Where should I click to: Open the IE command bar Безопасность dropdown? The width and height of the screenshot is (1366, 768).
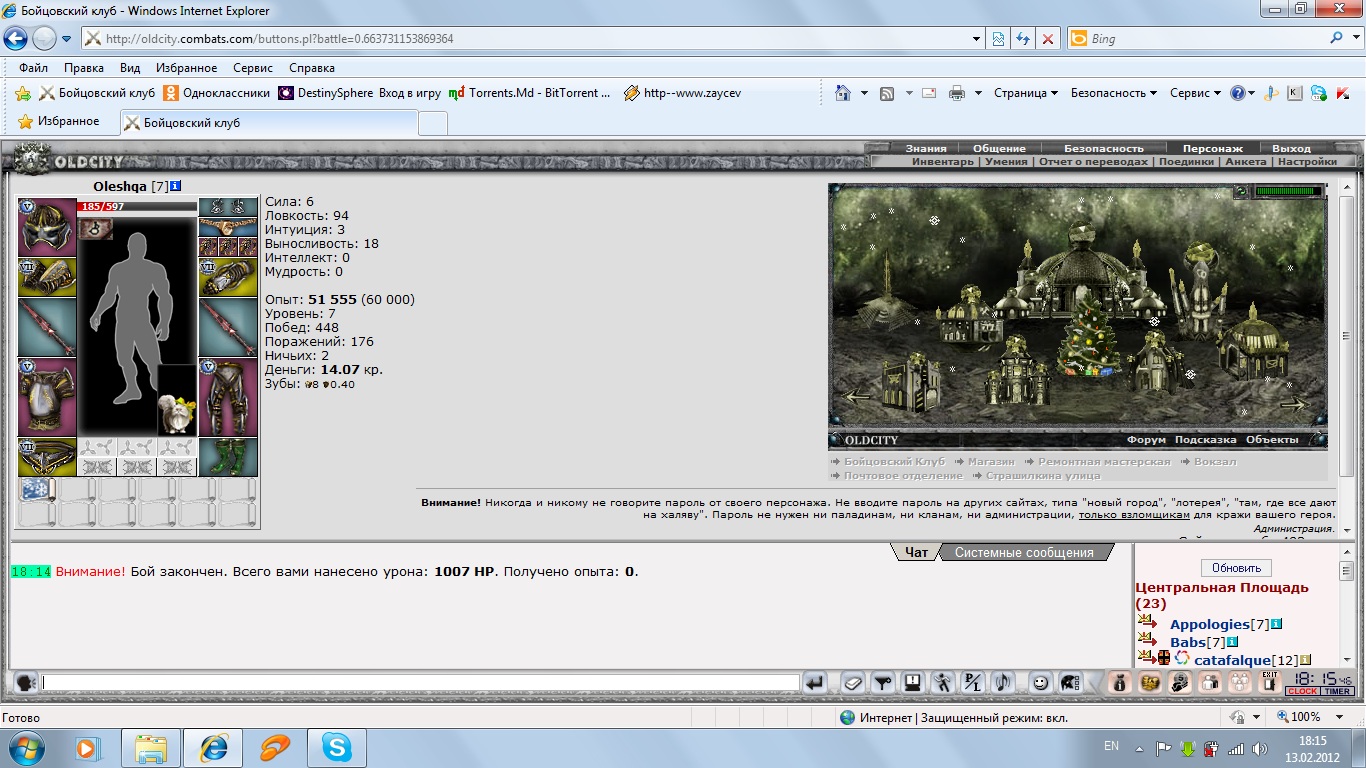pos(1114,93)
